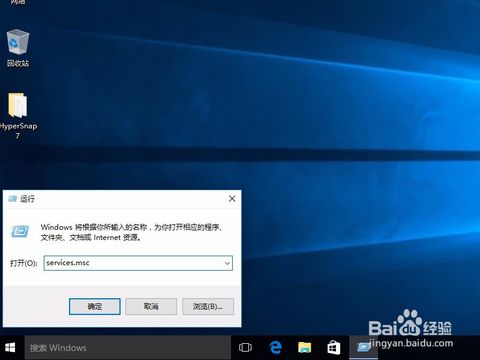Viewport: 480px width, 360px height.
Task: Click the 搜索 Windows search box
Action: click(128, 348)
